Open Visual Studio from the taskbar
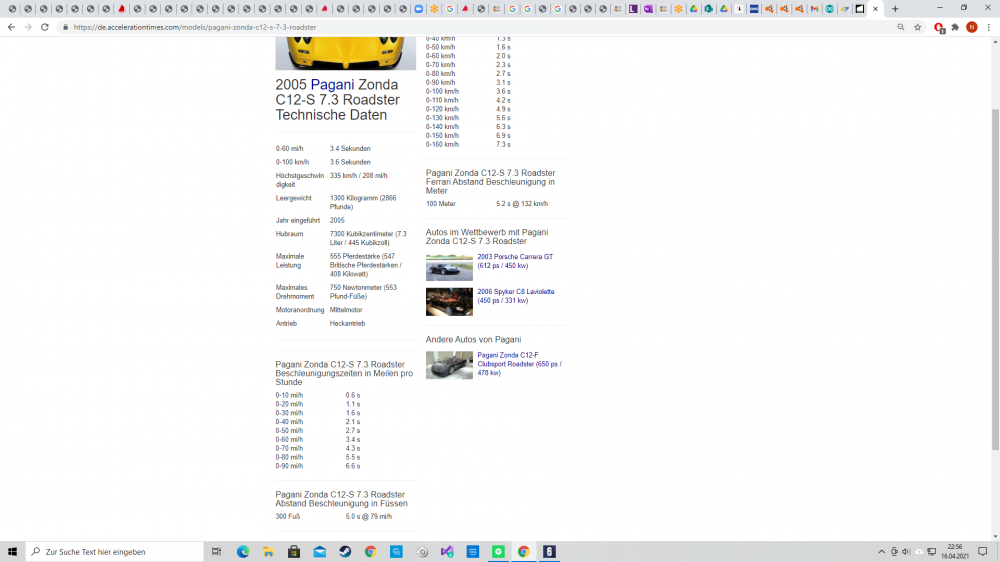The height and width of the screenshot is (562, 1000). point(447,552)
